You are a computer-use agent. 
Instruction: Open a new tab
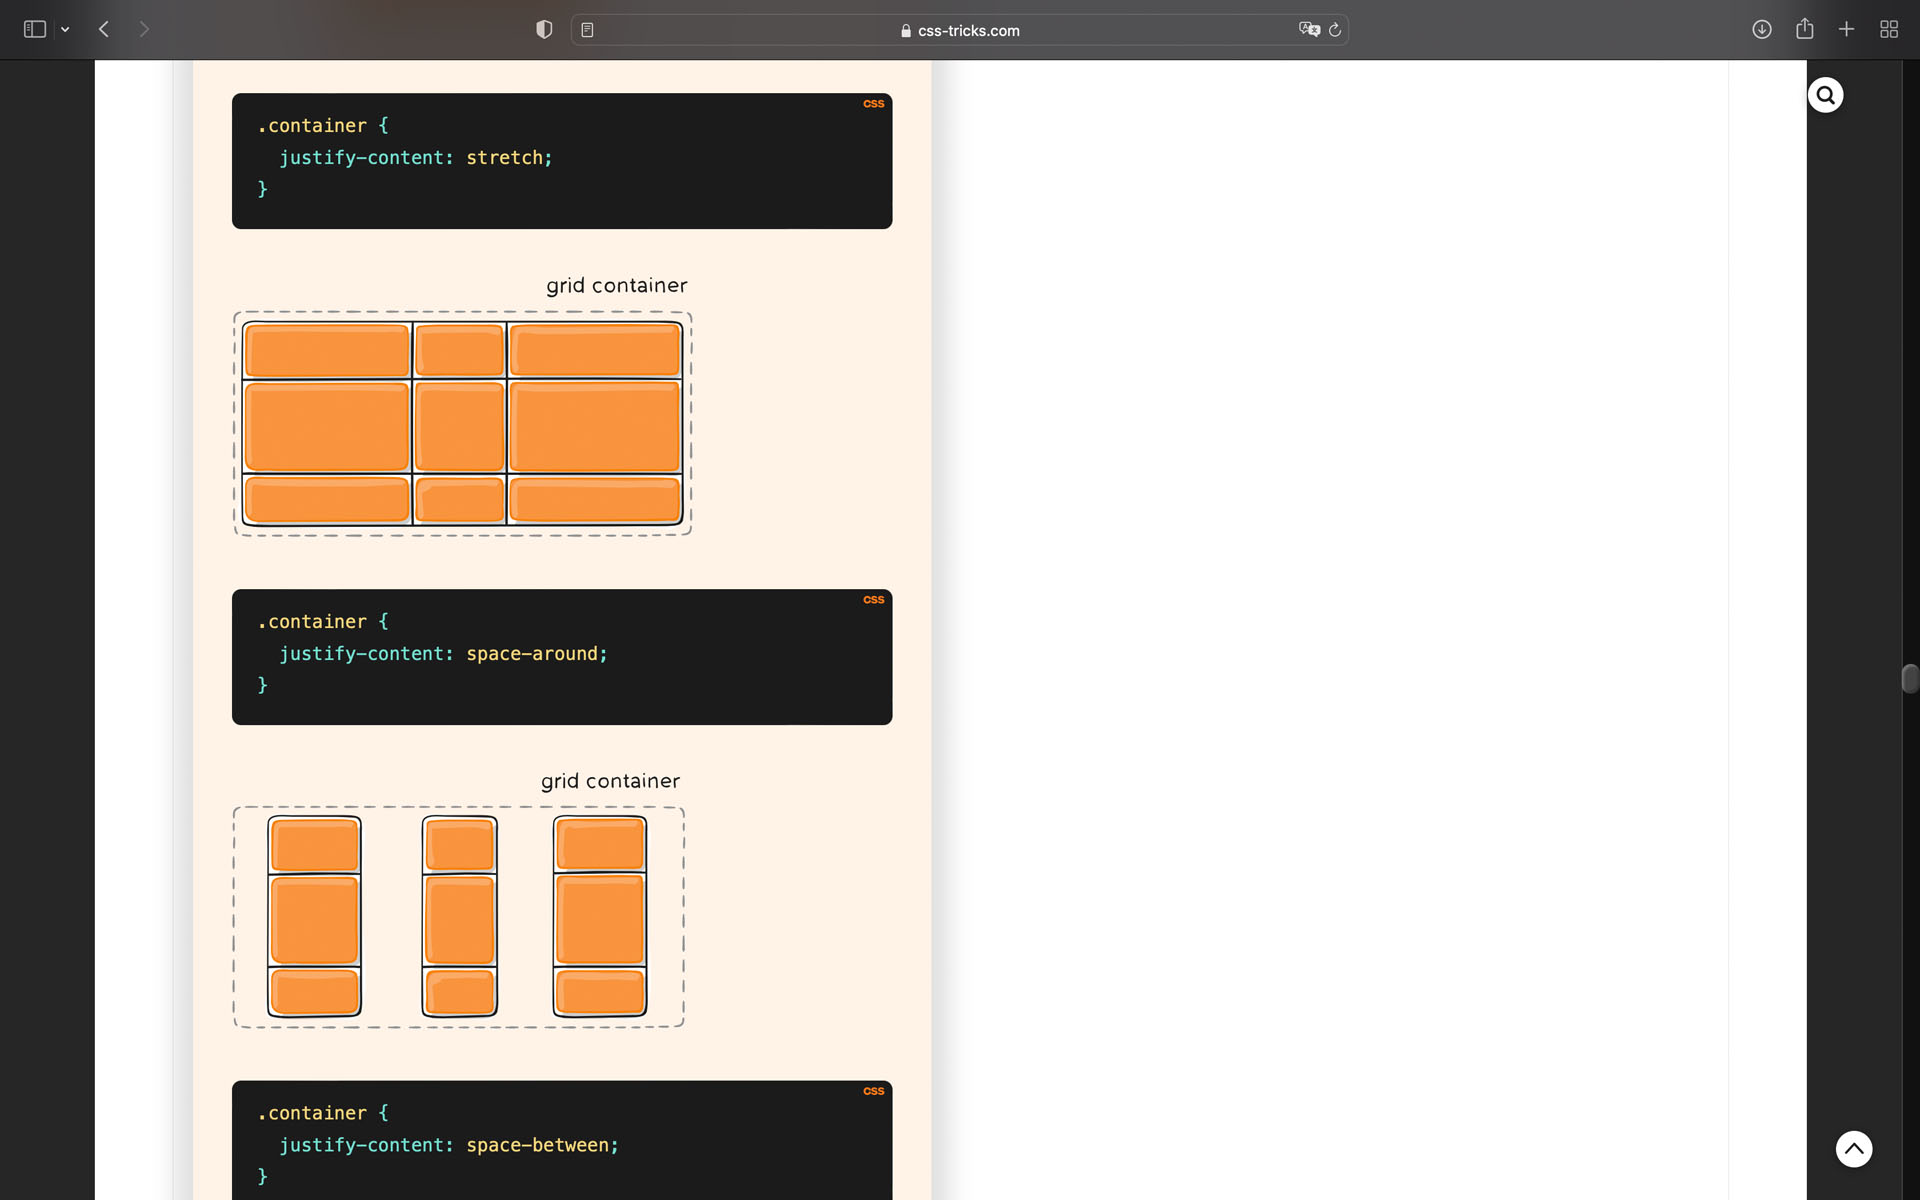[1847, 30]
